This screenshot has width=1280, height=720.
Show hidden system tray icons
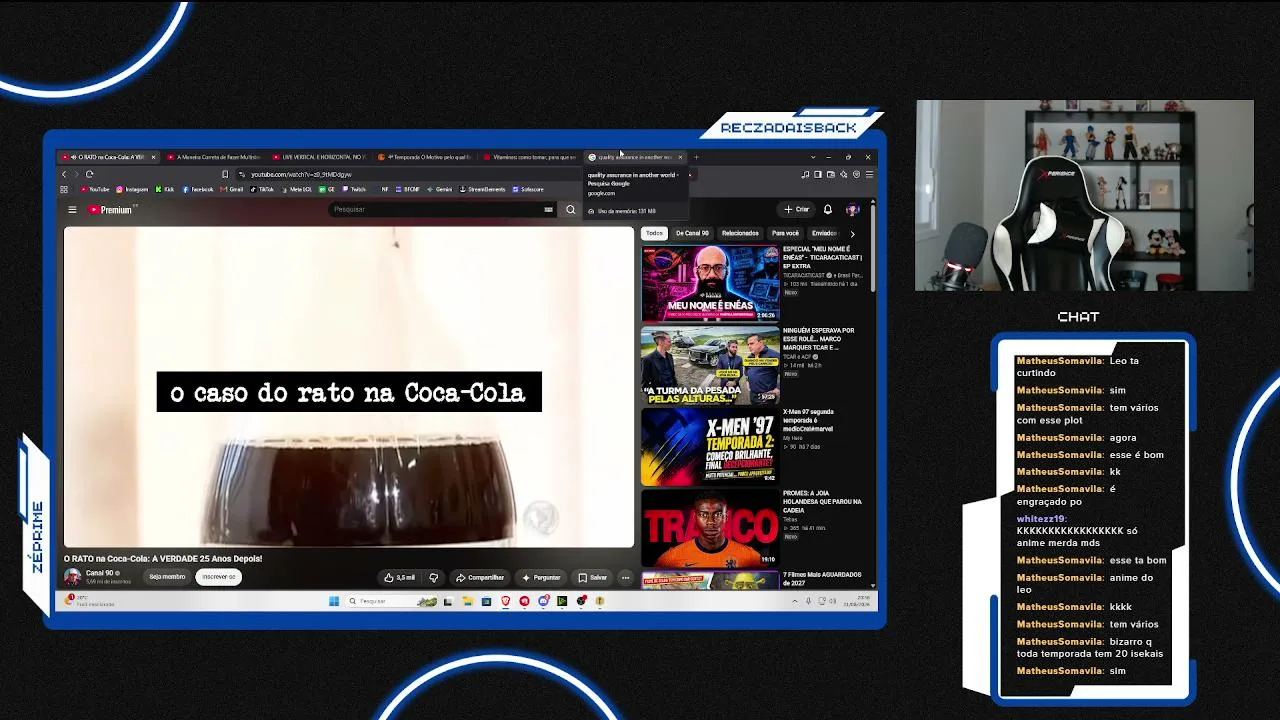click(x=795, y=601)
